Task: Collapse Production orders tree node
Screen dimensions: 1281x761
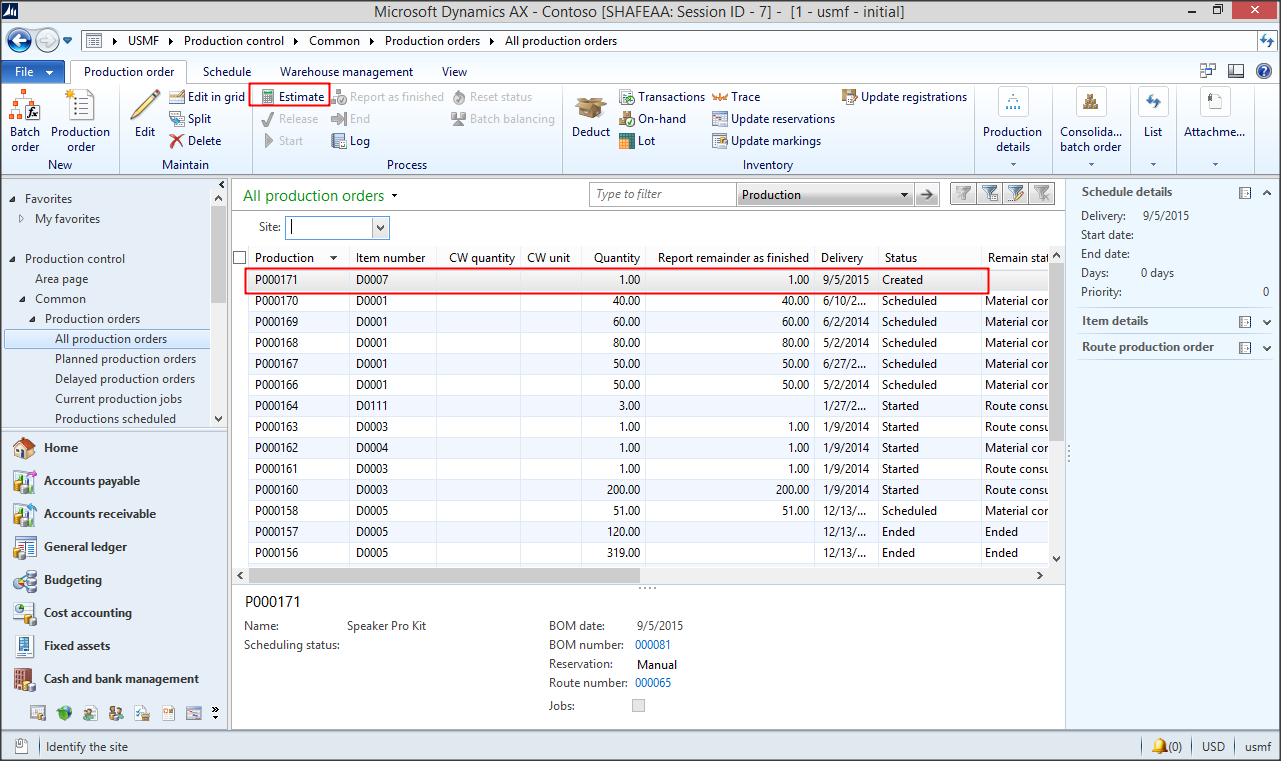Action: coord(31,319)
